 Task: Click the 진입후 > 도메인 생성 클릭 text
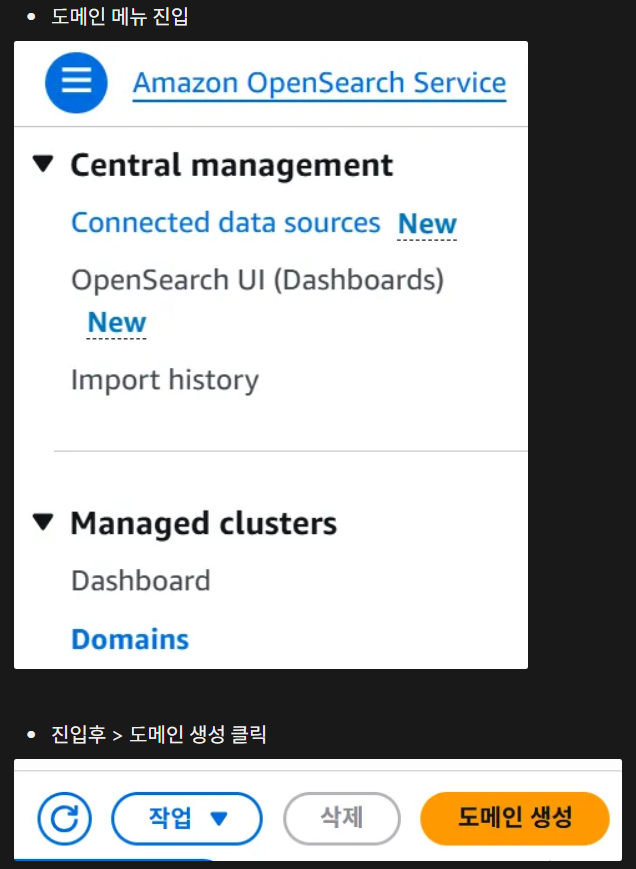click(x=158, y=735)
